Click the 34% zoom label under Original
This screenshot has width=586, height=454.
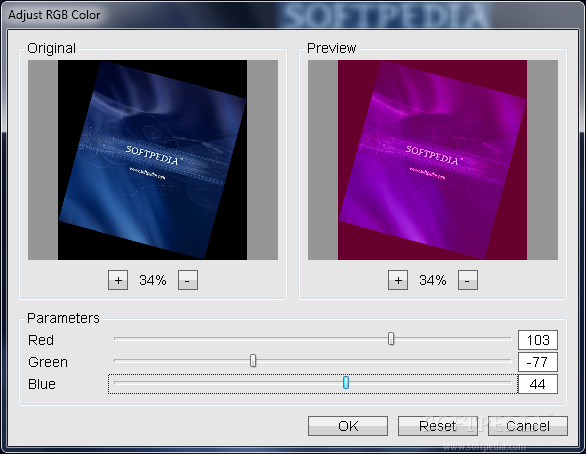[152, 280]
